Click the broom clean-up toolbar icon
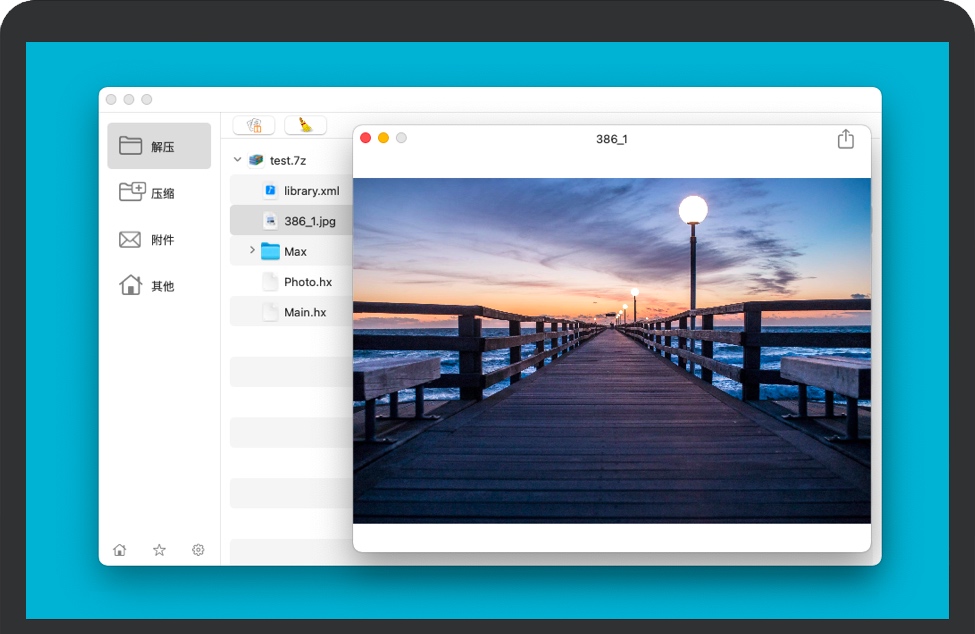Viewport: 975px width, 634px height. [305, 125]
